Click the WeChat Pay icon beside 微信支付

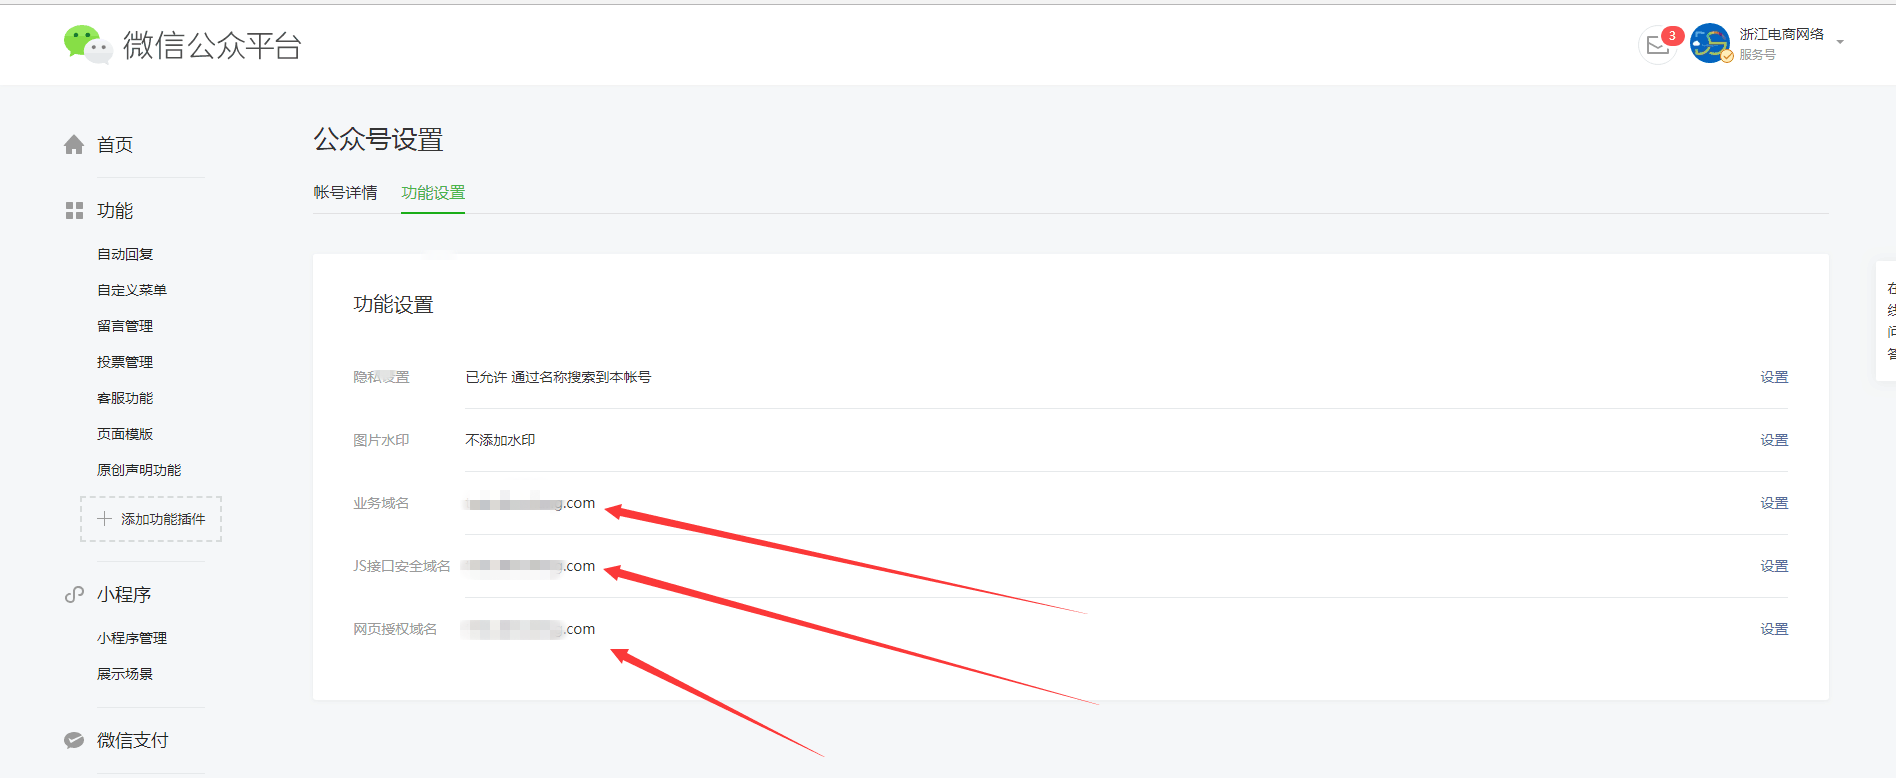tap(74, 741)
